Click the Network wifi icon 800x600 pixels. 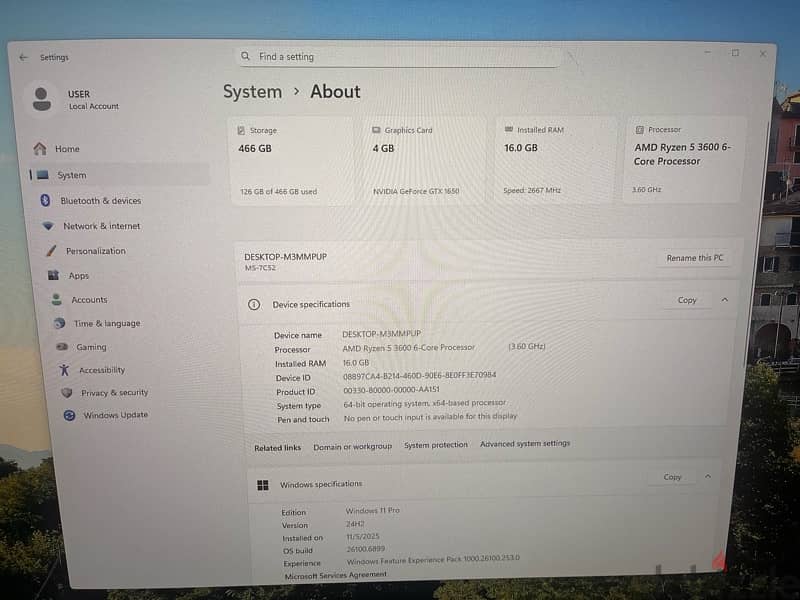pos(48,226)
